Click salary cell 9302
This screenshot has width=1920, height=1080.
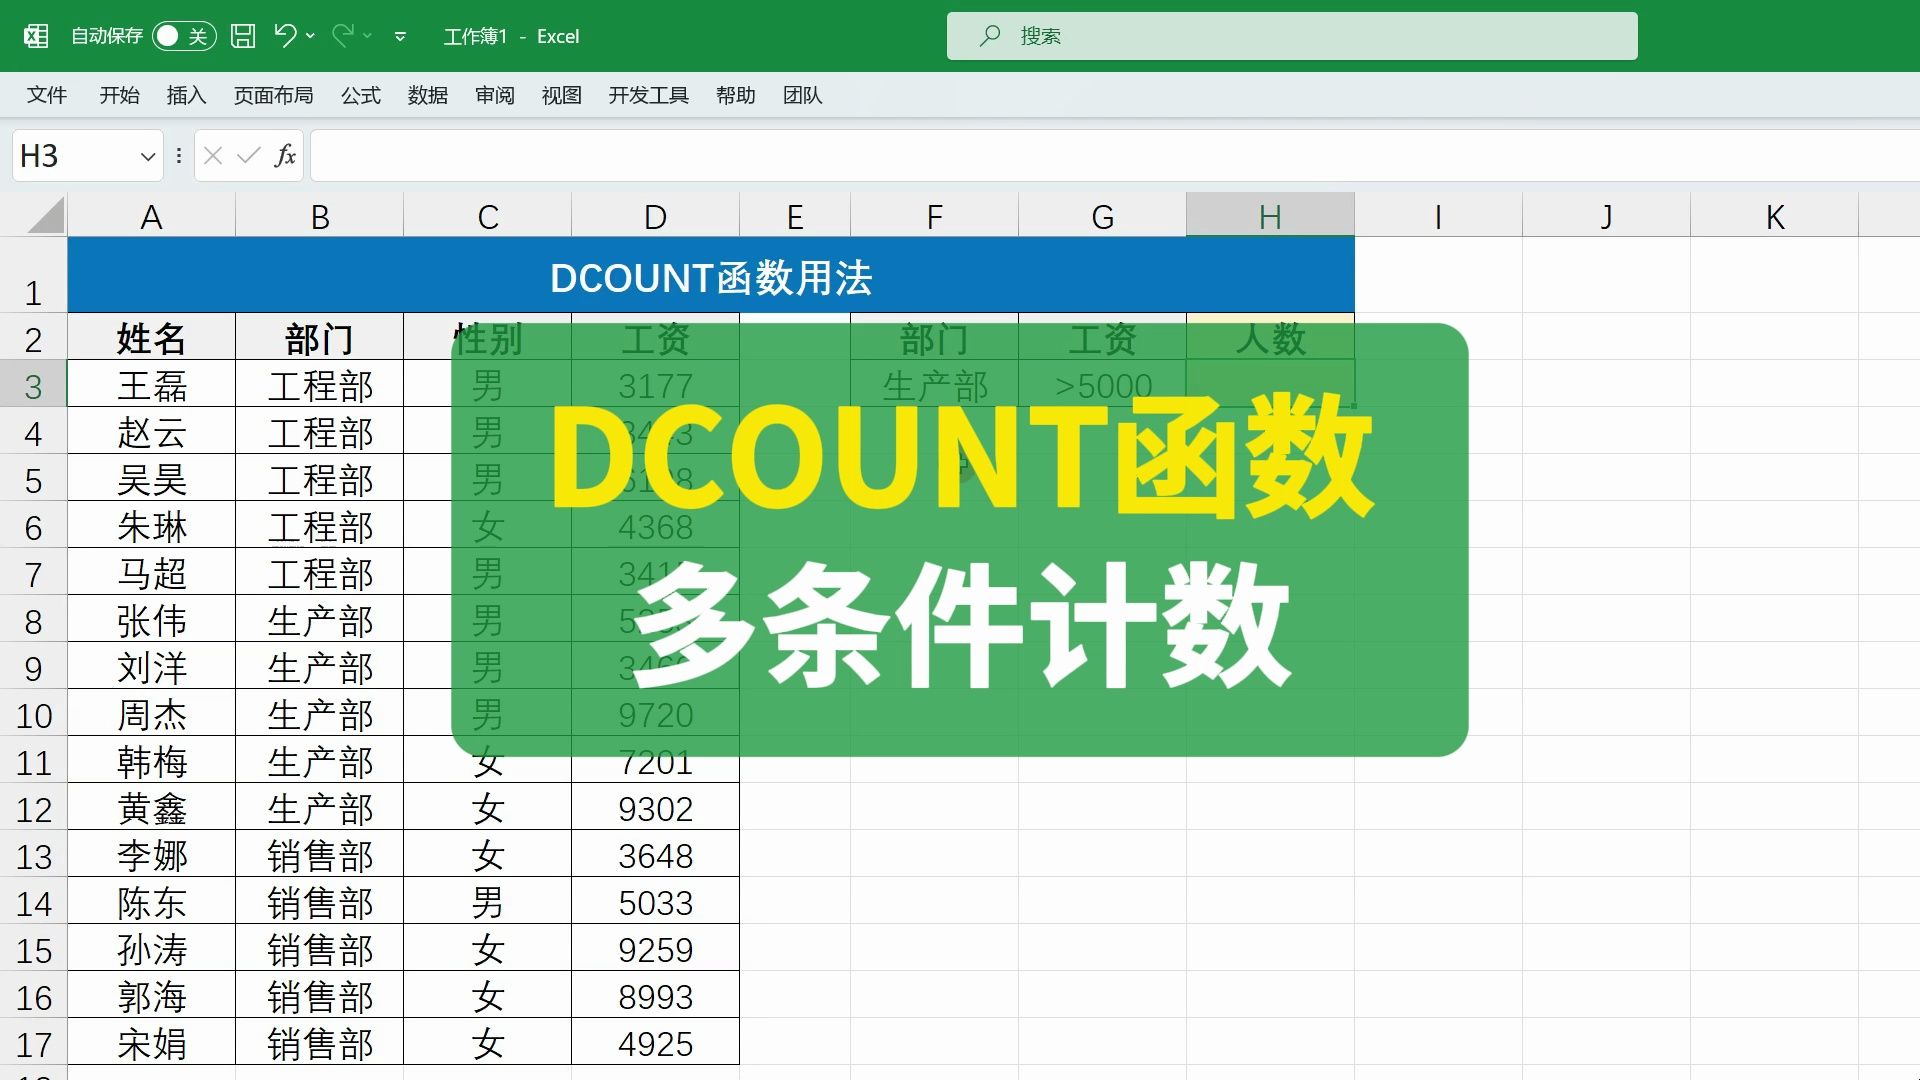point(655,808)
